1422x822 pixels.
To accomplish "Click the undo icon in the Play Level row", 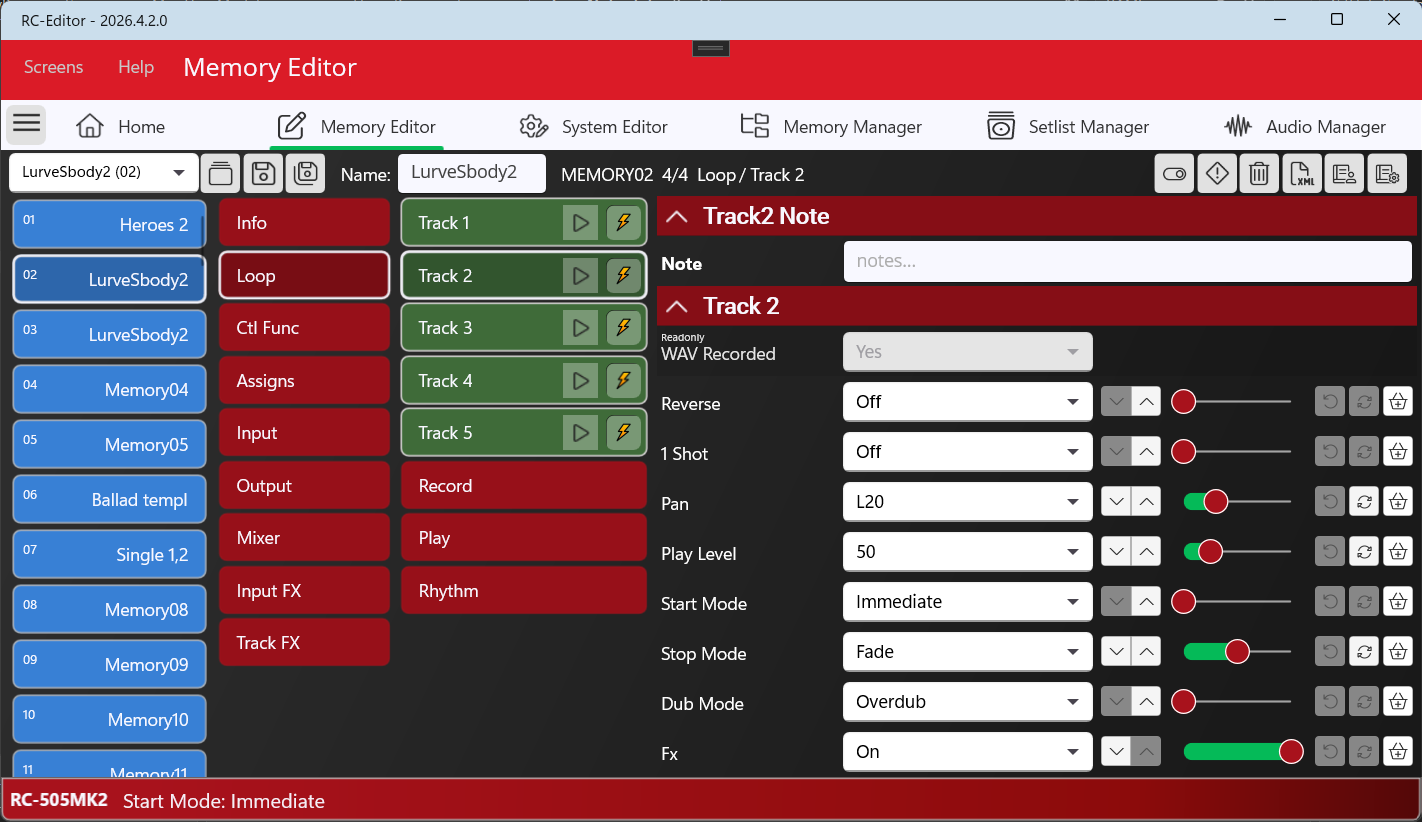I will click(1330, 552).
